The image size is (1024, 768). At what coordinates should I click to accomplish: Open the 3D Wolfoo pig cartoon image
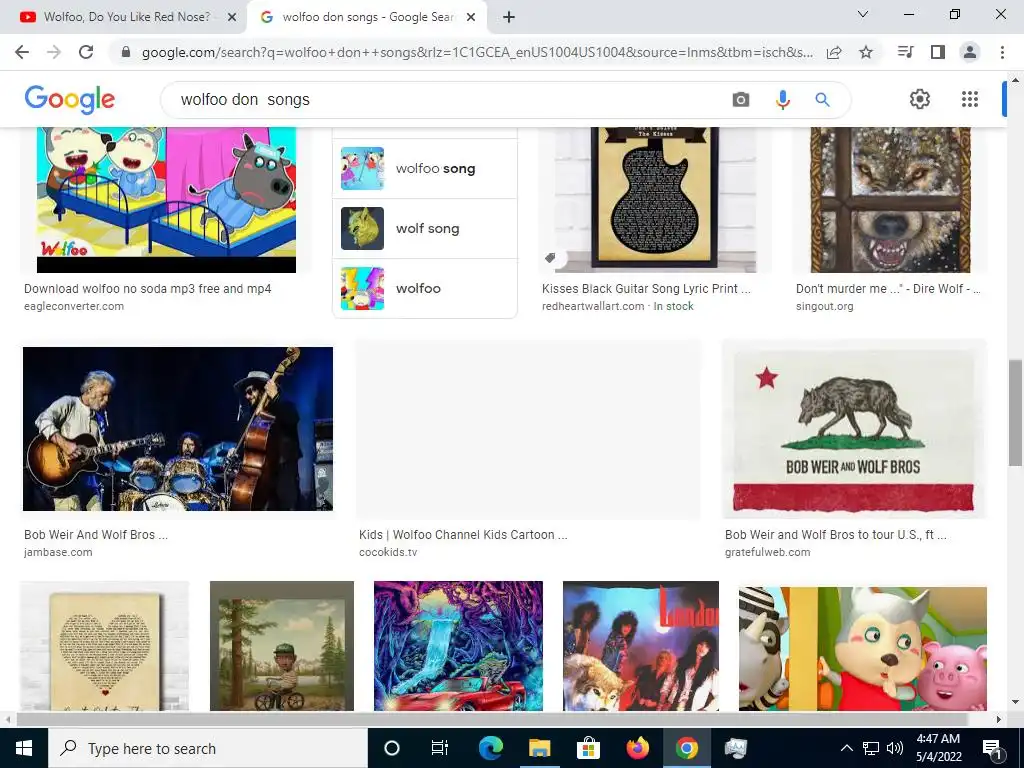(863, 648)
